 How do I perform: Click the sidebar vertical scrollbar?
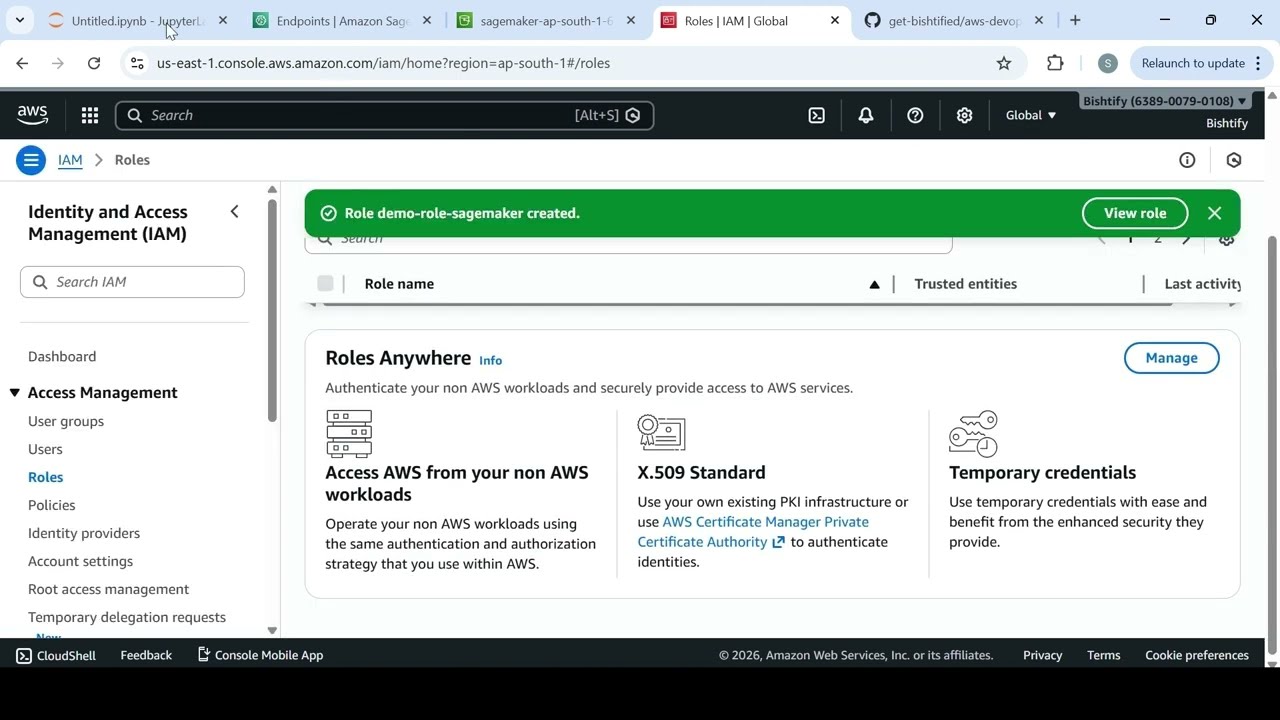click(x=272, y=310)
